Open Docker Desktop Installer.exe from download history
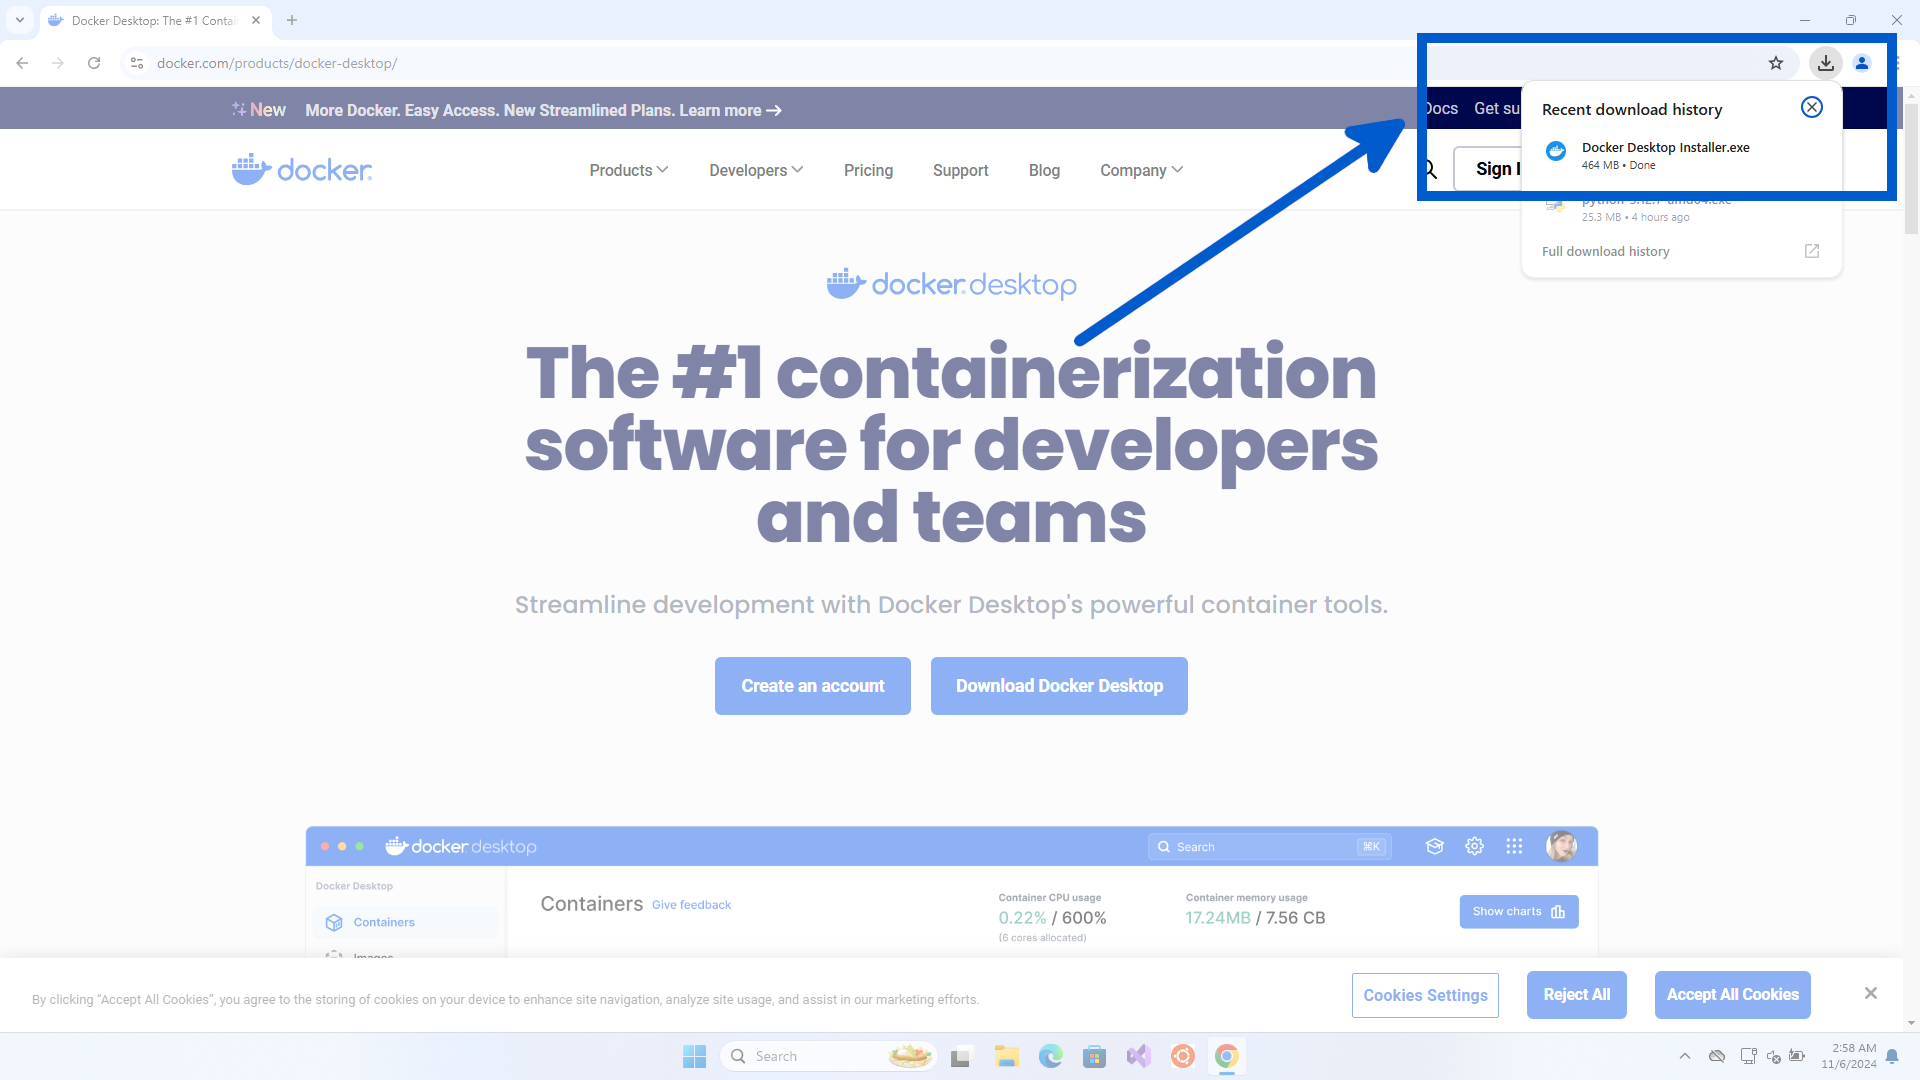The height and width of the screenshot is (1080, 1920). (x=1665, y=148)
